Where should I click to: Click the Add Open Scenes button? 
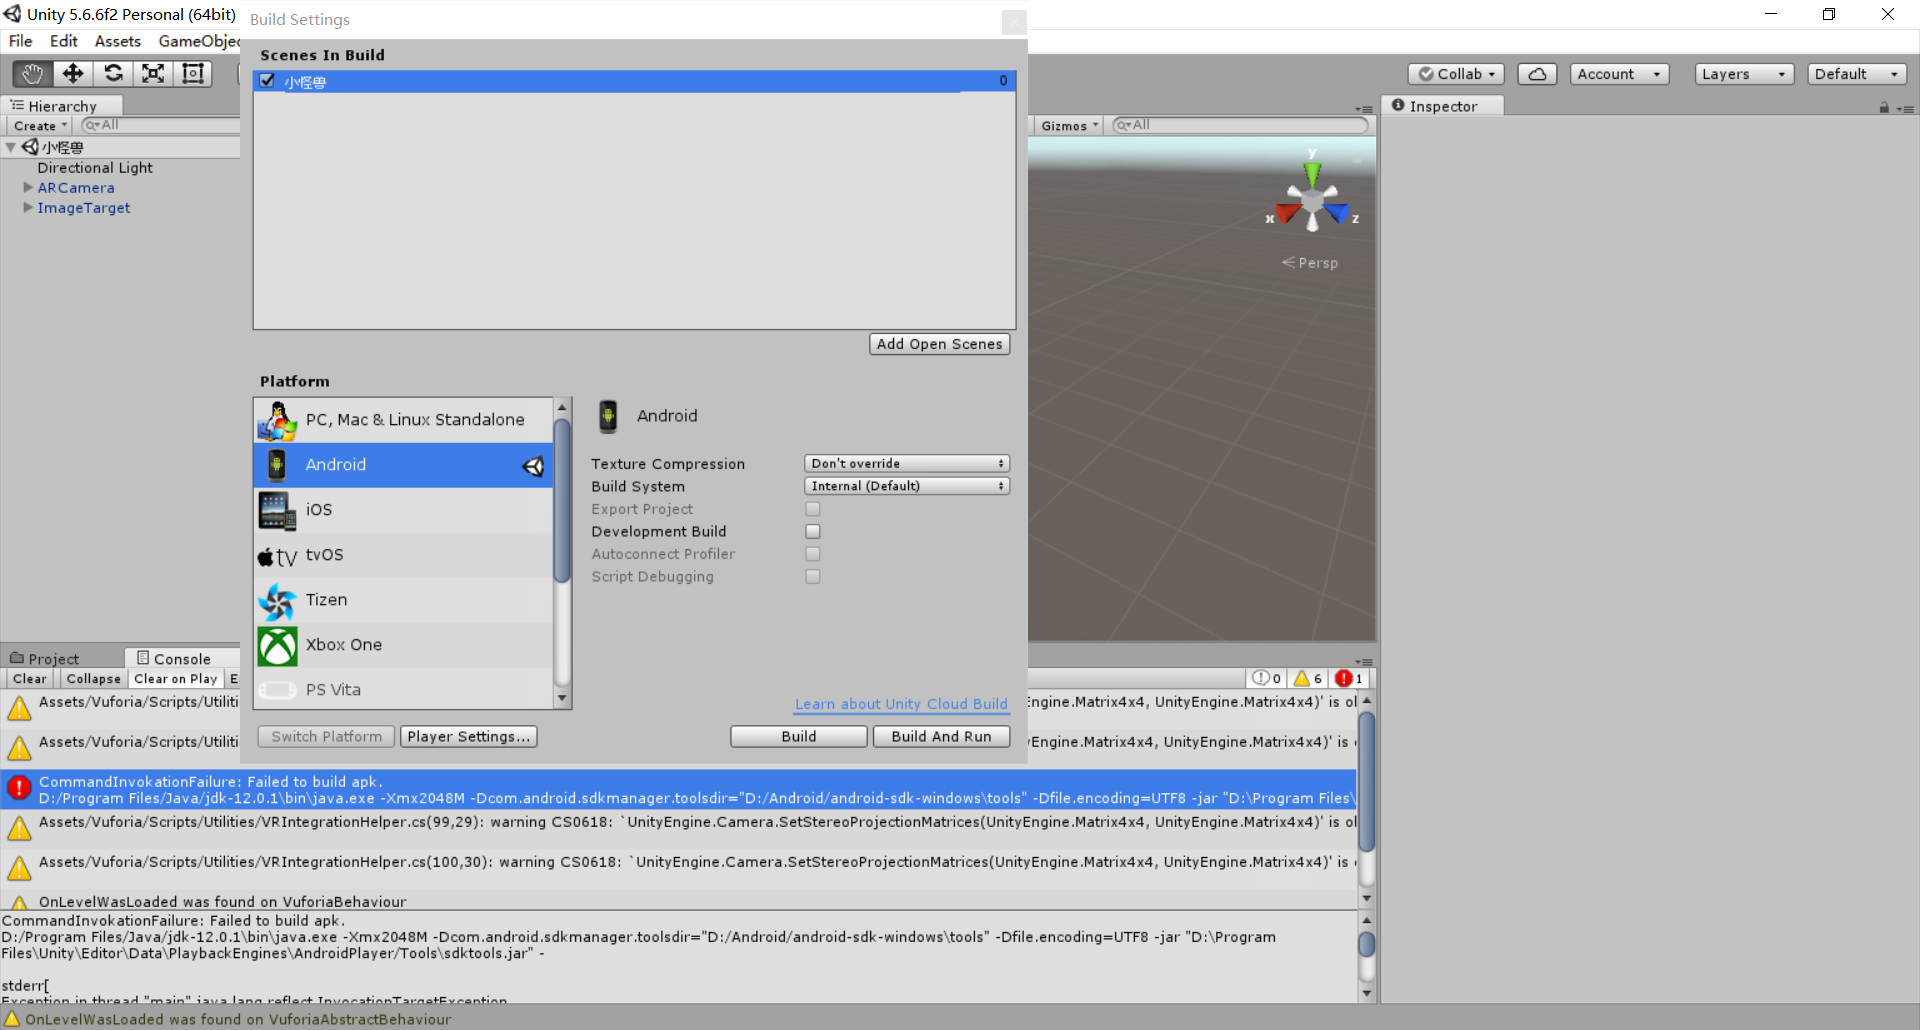(x=939, y=344)
